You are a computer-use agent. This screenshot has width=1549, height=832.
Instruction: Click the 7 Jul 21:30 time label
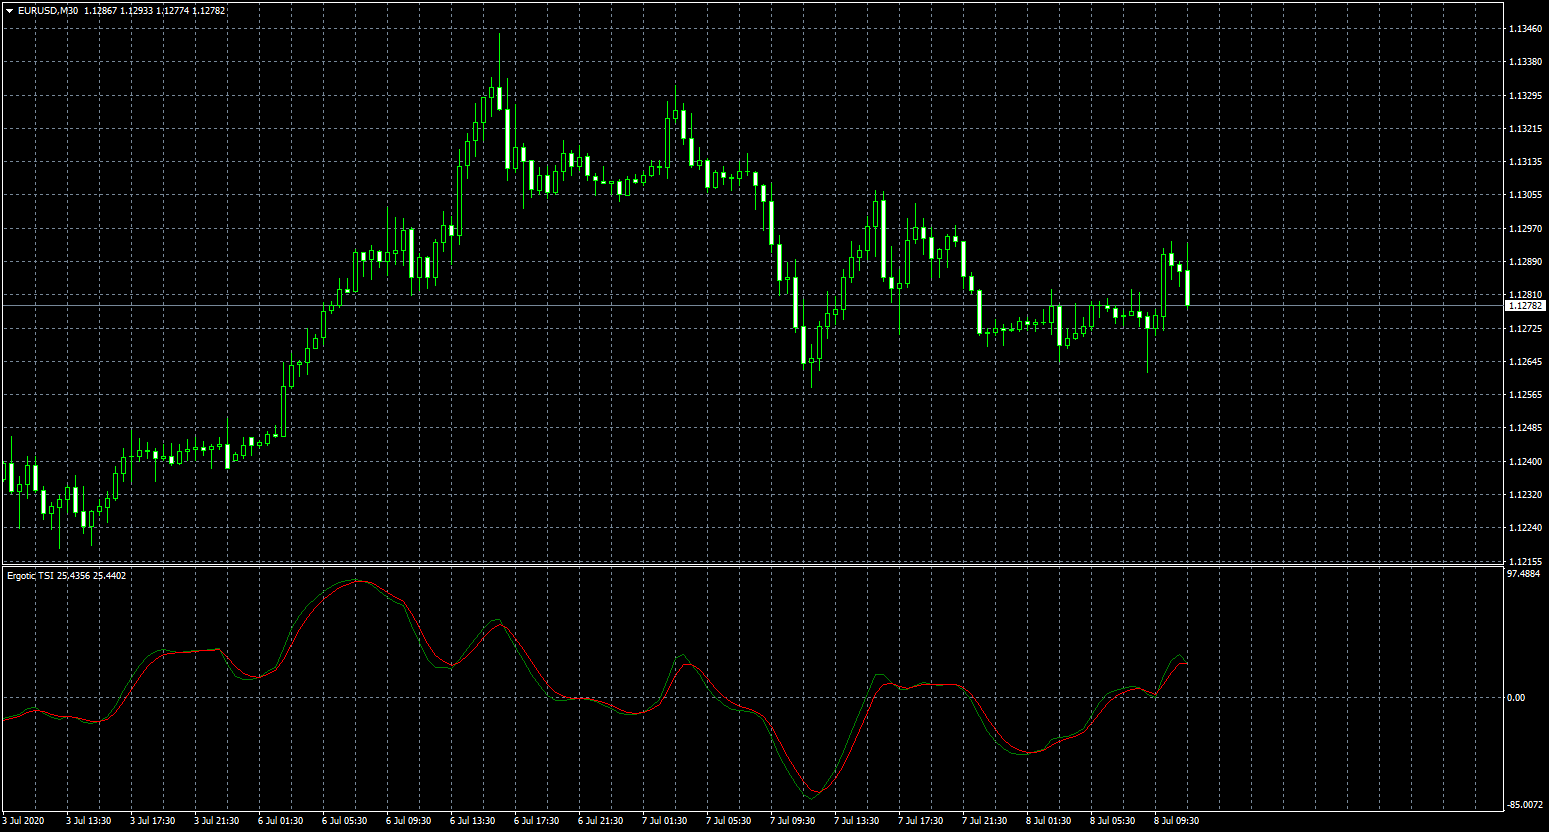tap(985, 821)
